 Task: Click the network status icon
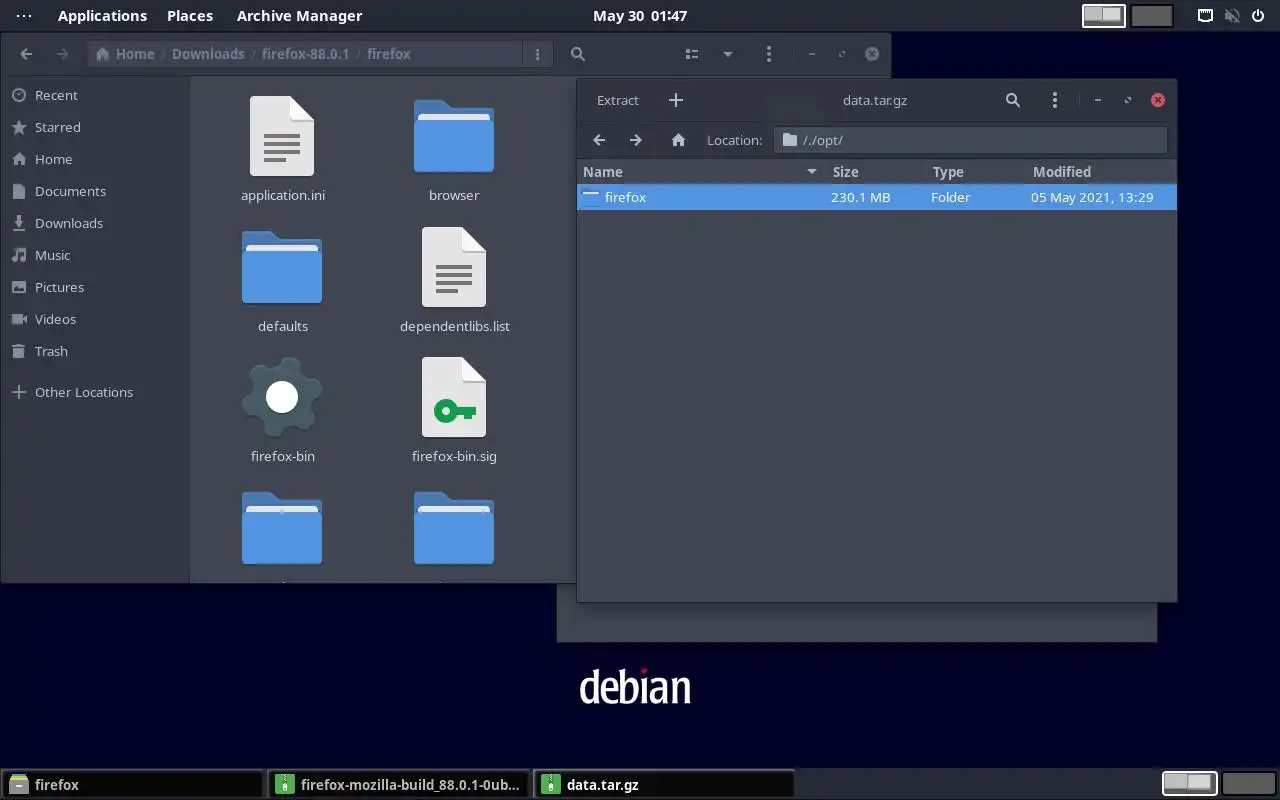1206,15
